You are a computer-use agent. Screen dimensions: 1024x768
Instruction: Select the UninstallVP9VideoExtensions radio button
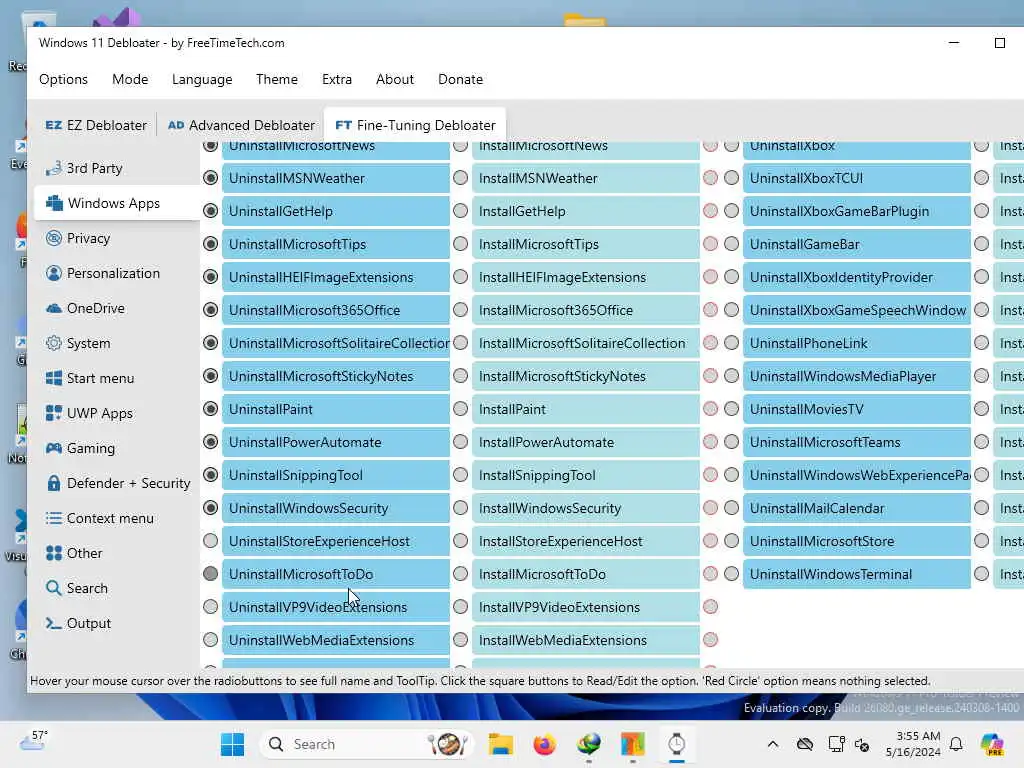click(x=210, y=607)
